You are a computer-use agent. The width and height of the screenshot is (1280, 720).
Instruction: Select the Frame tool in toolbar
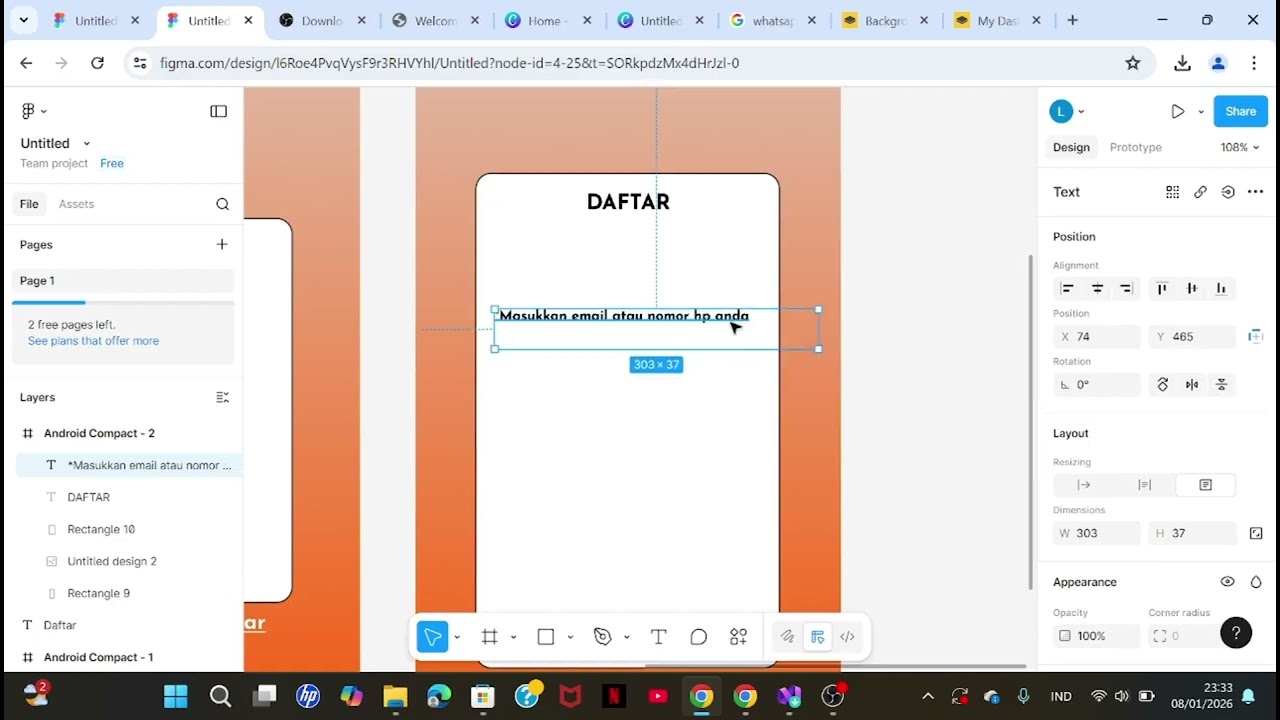(489, 637)
